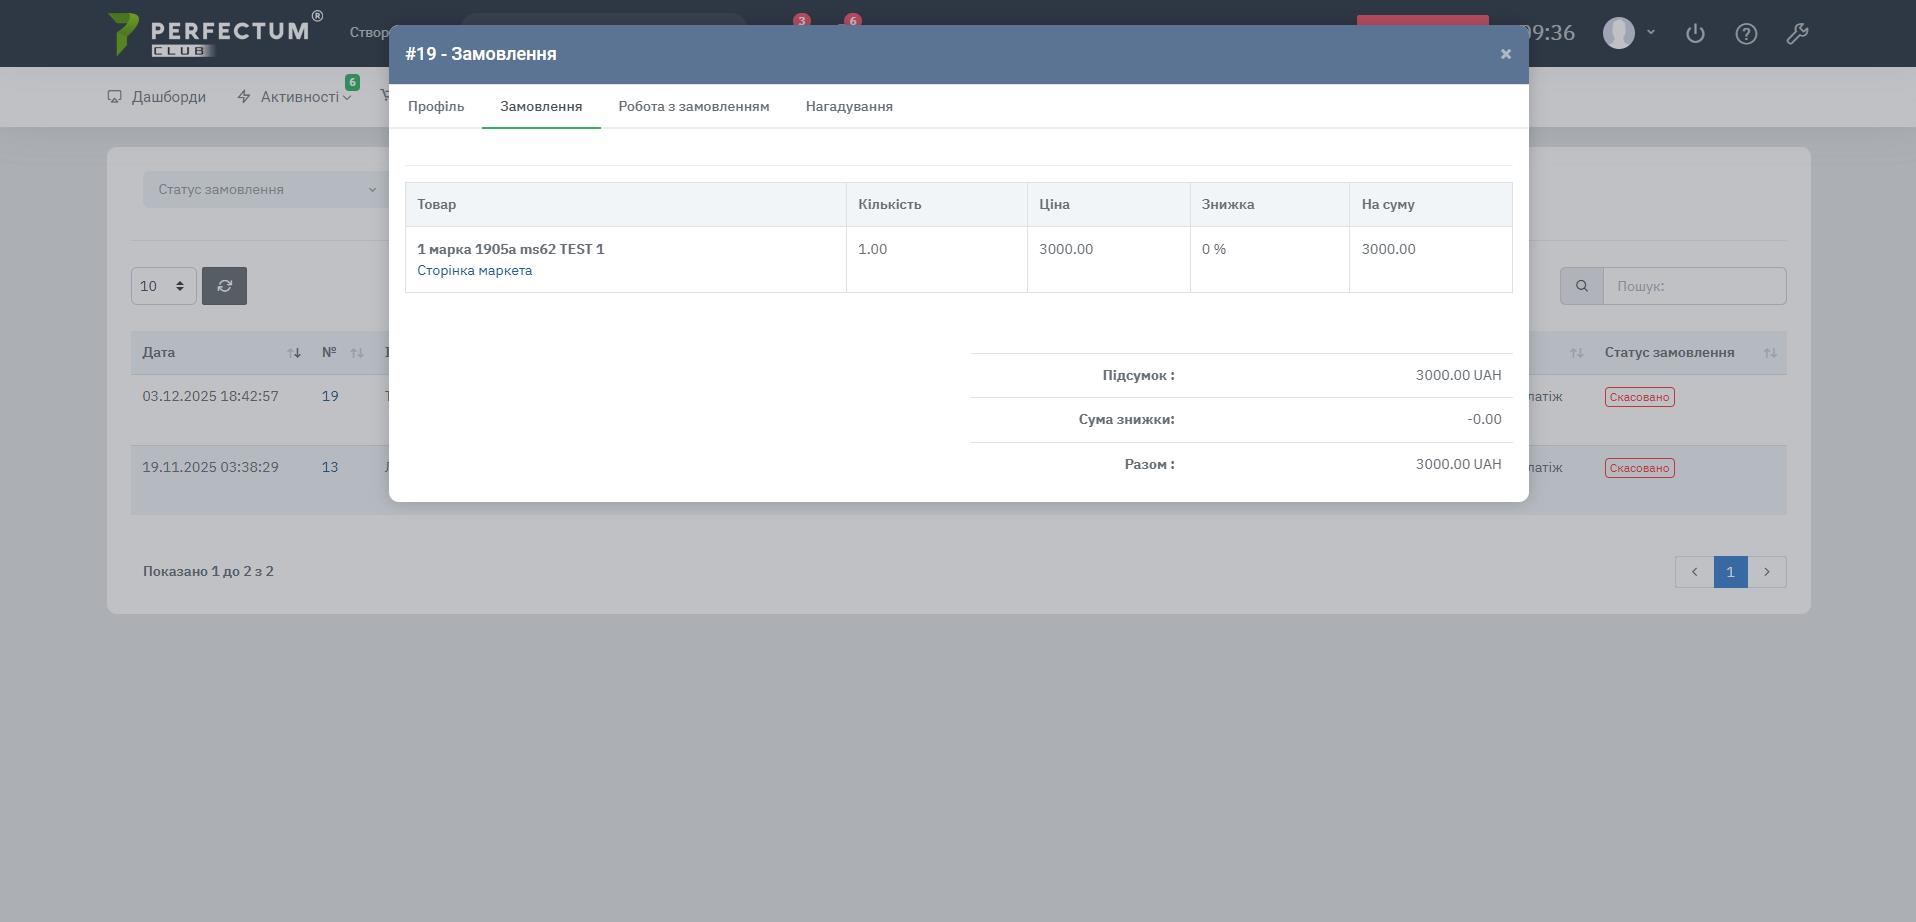Click the refresh table button
1916x922 pixels.
click(224, 286)
